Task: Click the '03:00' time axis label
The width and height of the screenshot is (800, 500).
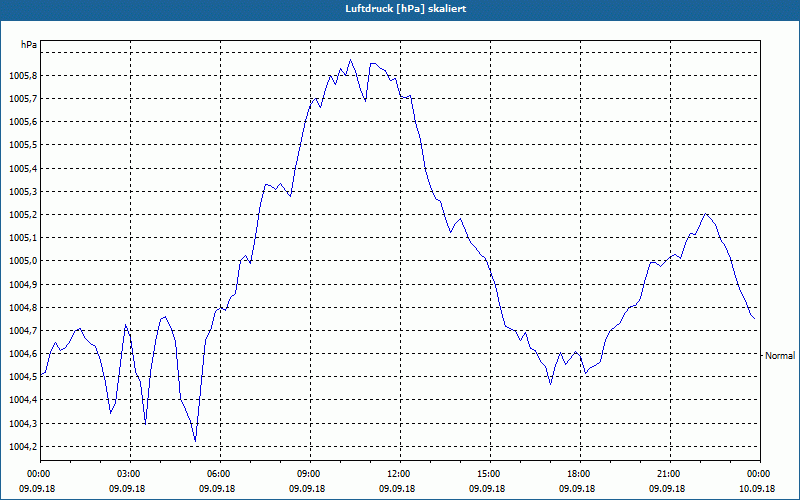Action: (127, 474)
